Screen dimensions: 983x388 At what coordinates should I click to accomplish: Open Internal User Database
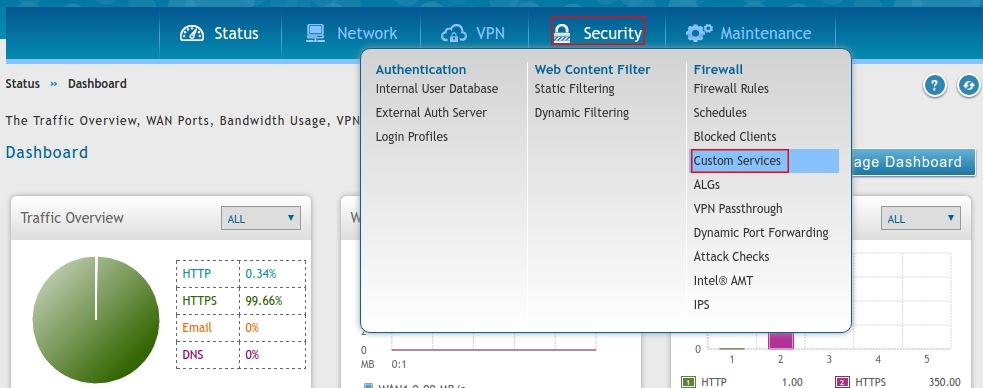(437, 89)
